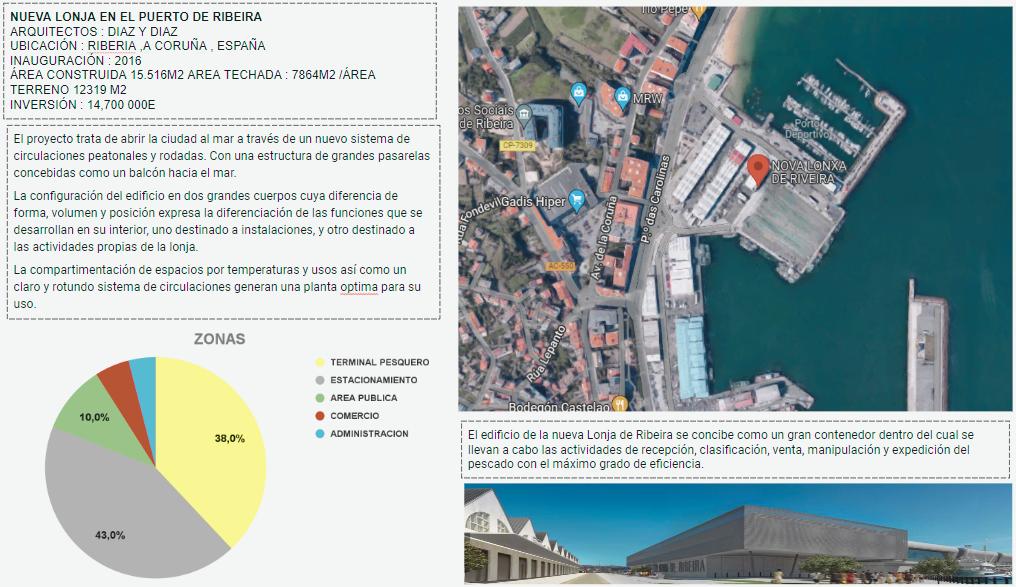
Task: Click the line ARQUITECTOS : DIAZ Y DIAZ
Action: [x=94, y=32]
